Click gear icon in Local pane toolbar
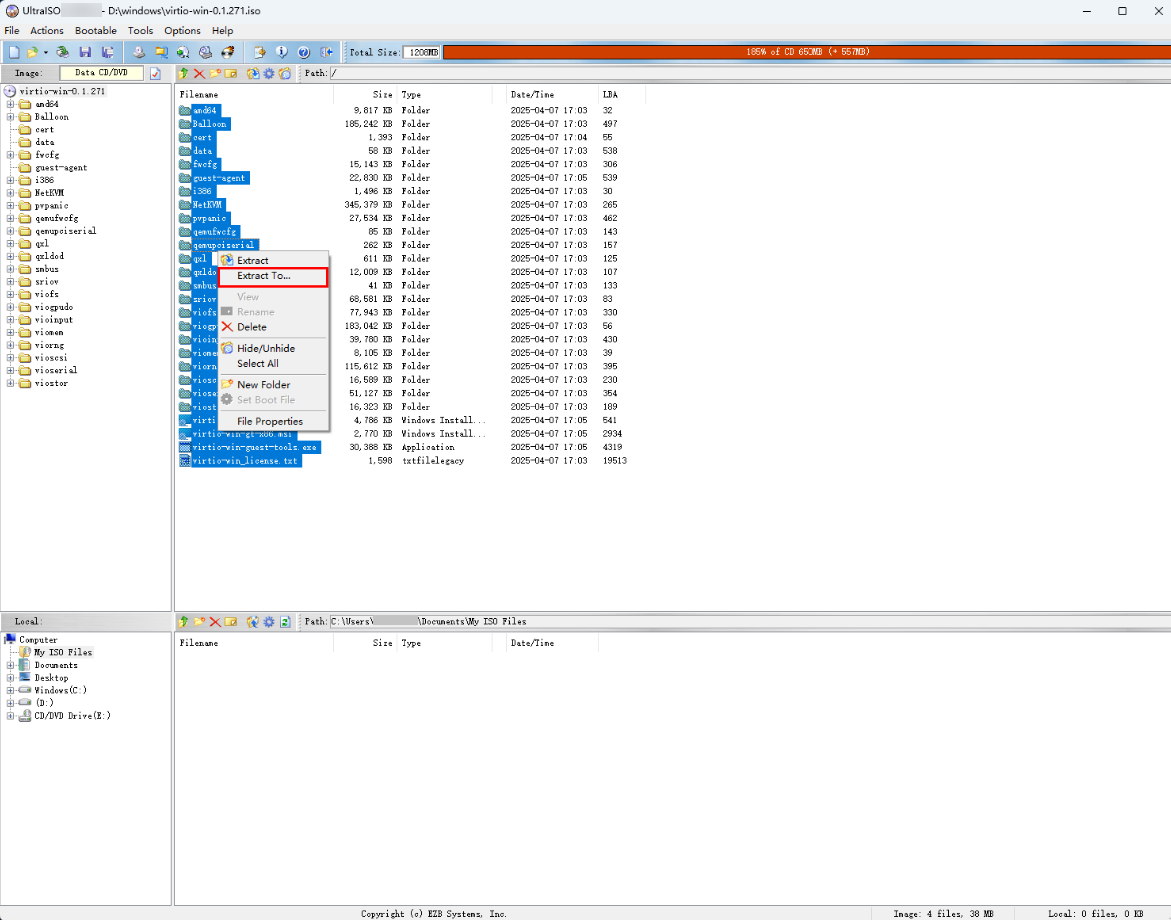 tap(269, 621)
